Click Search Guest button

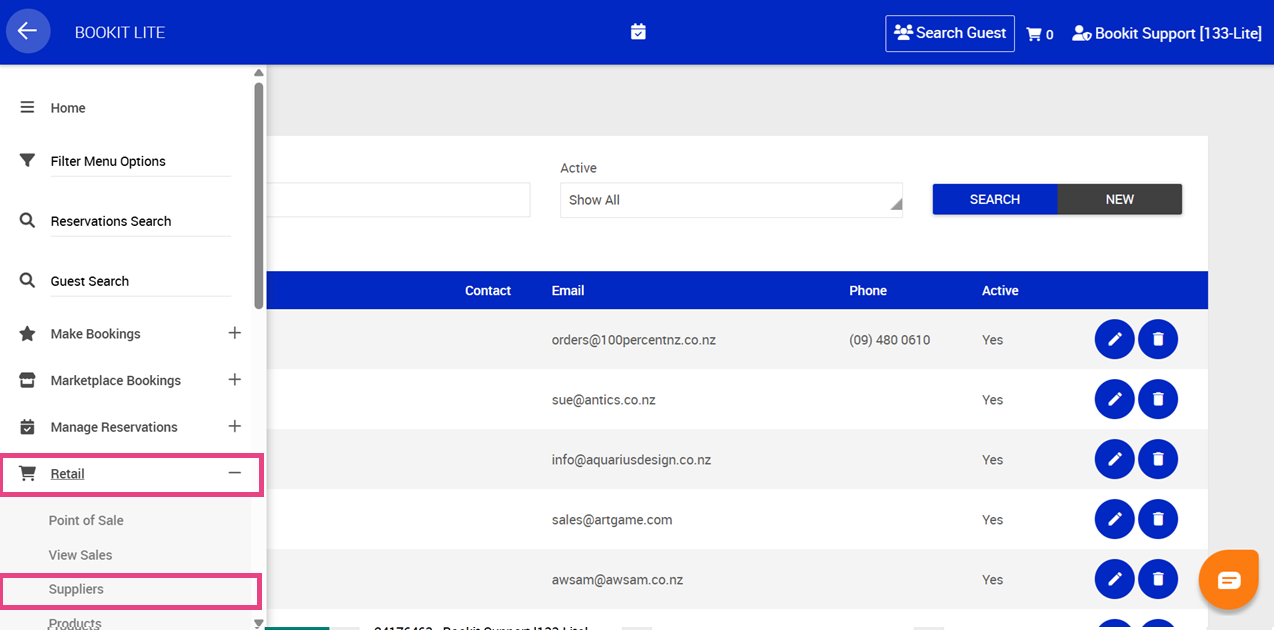pos(950,33)
